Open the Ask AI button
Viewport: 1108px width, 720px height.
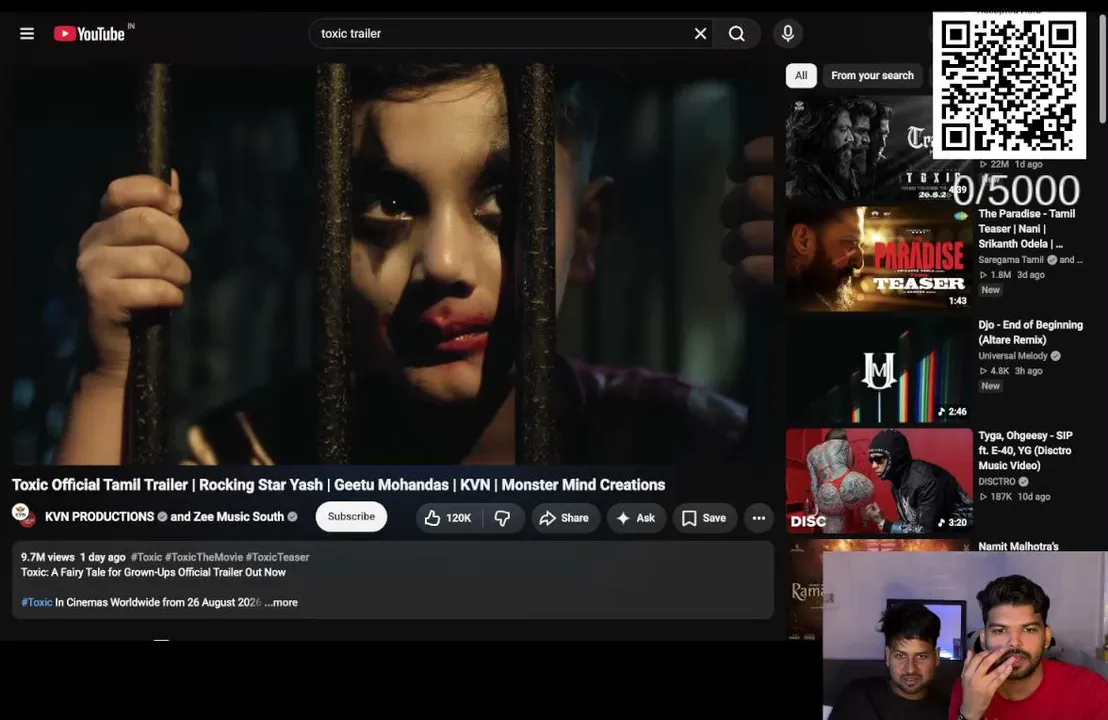[x=636, y=518]
